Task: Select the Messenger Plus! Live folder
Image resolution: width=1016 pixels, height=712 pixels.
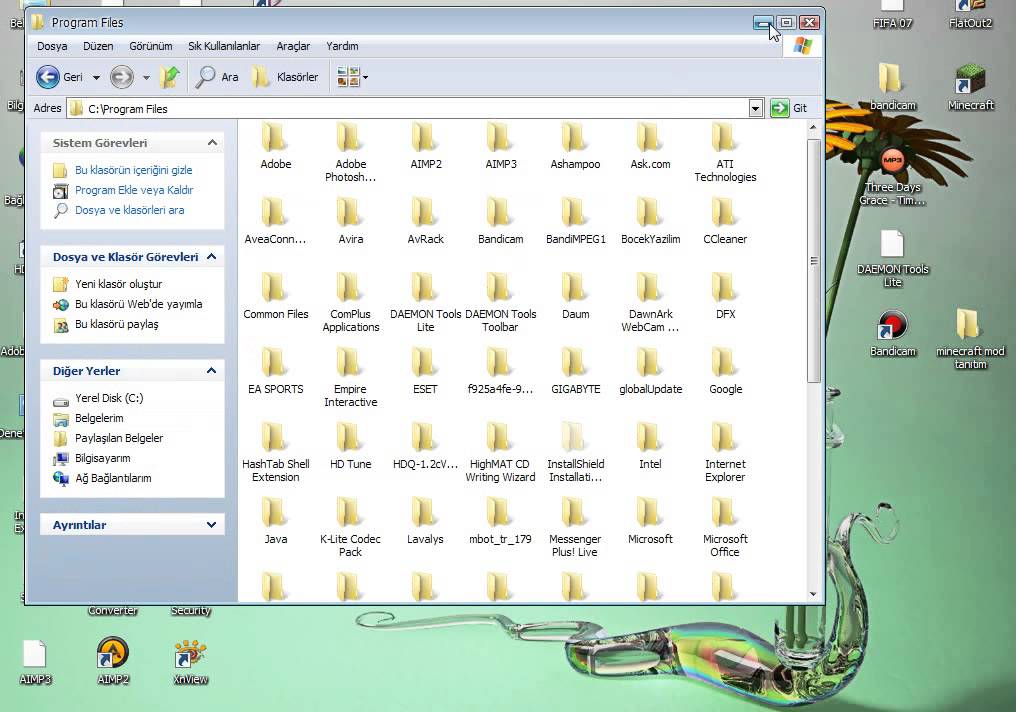Action: (x=575, y=529)
